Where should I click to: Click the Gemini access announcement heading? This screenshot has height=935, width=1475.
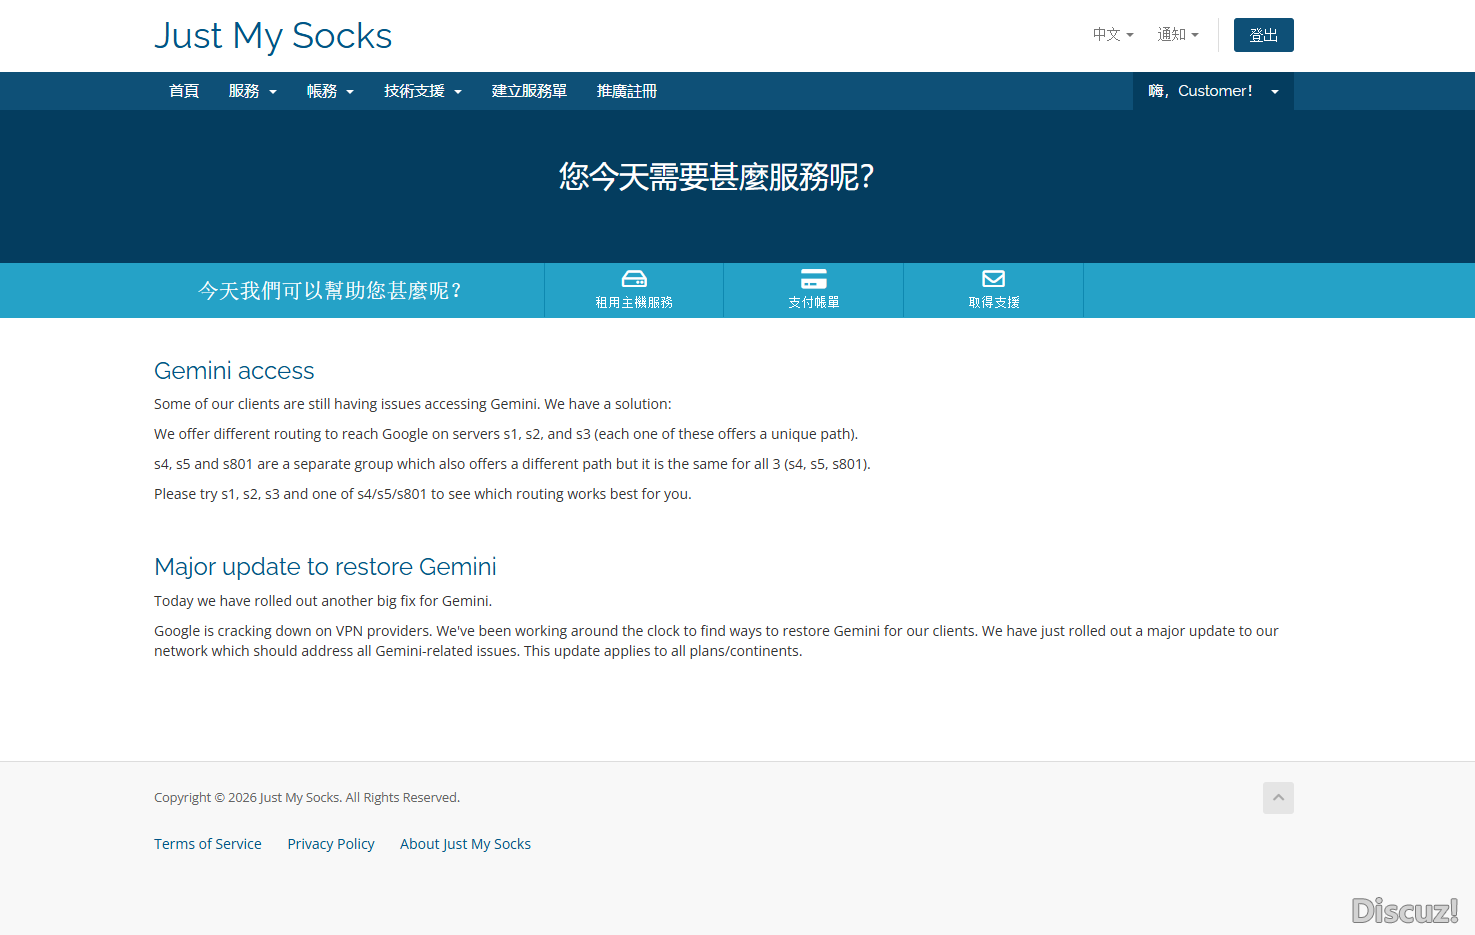(x=234, y=371)
